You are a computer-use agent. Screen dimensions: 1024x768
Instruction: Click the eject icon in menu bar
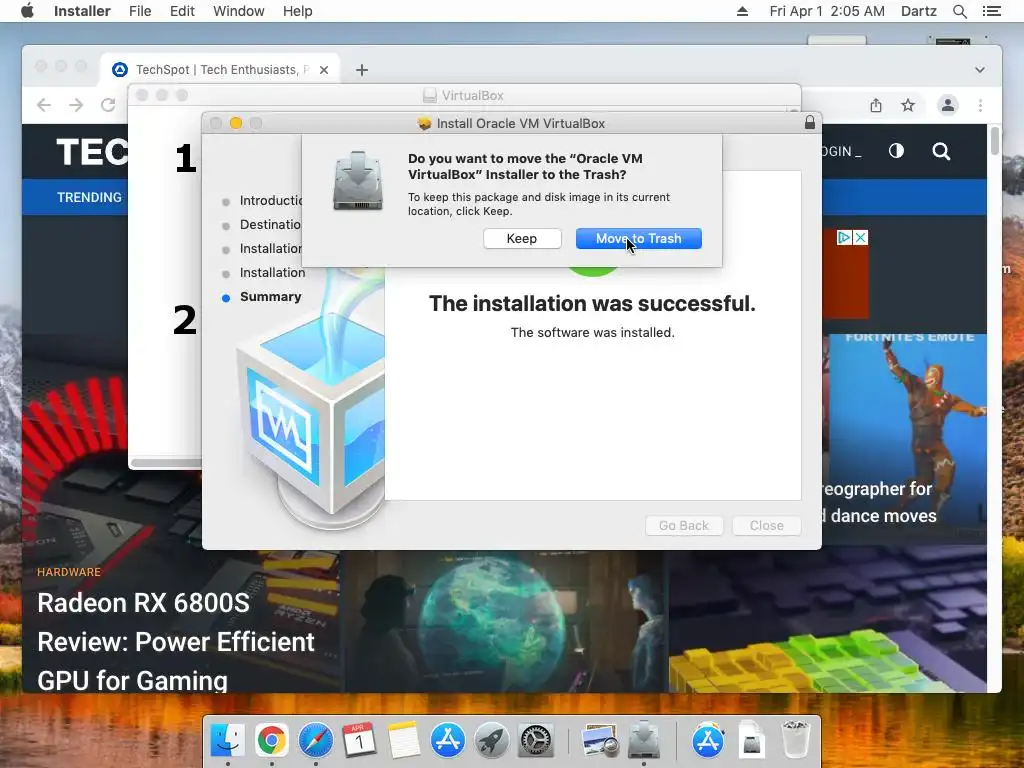pyautogui.click(x=742, y=11)
